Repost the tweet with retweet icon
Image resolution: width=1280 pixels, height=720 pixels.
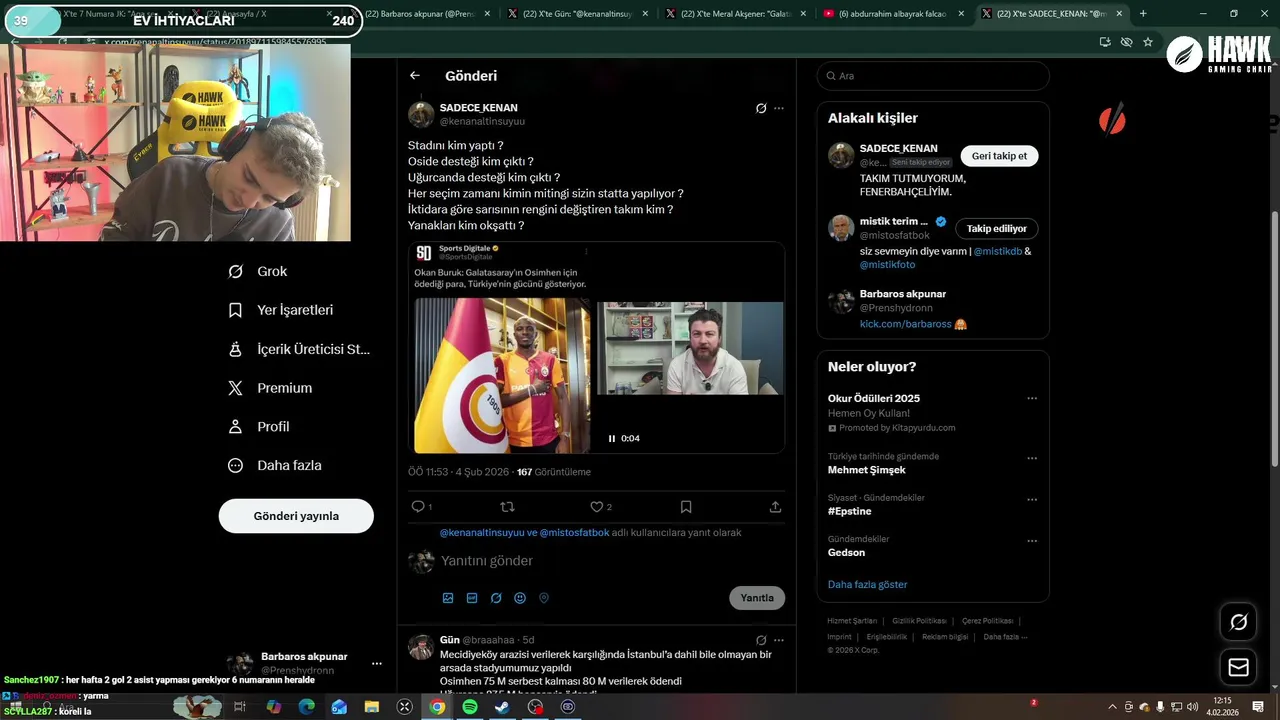pyautogui.click(x=507, y=507)
